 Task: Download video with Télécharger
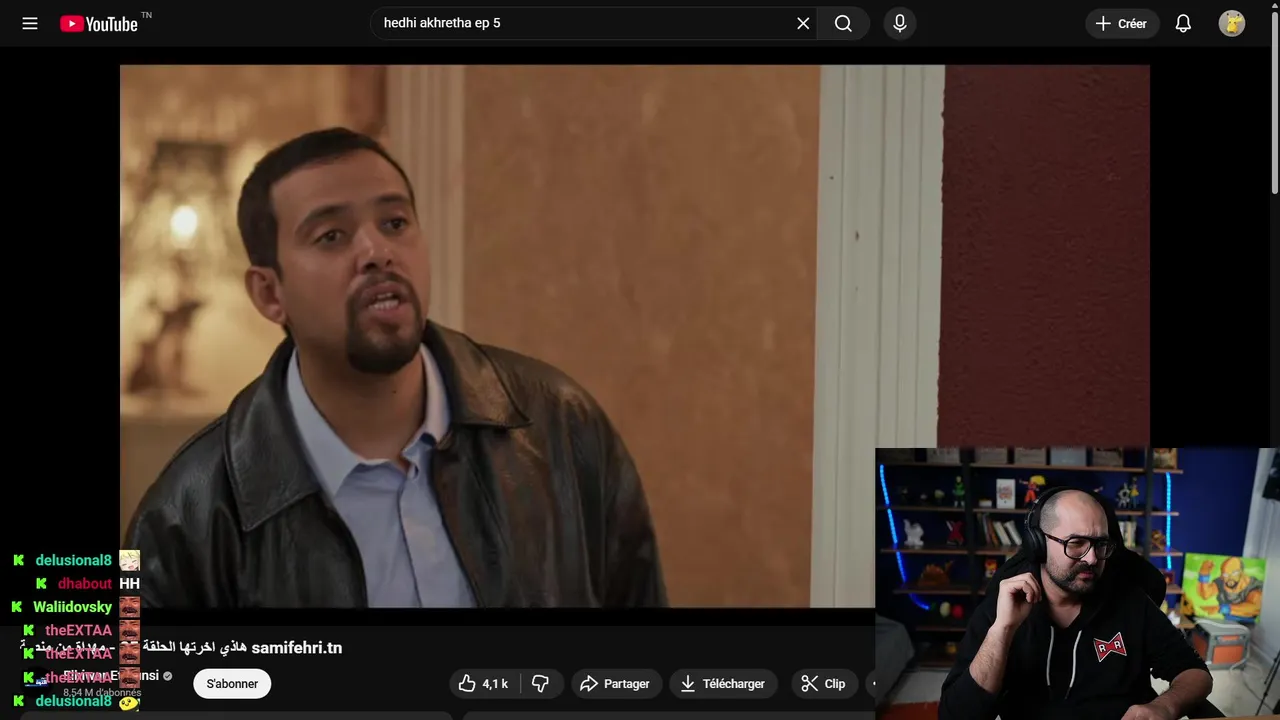coord(722,684)
